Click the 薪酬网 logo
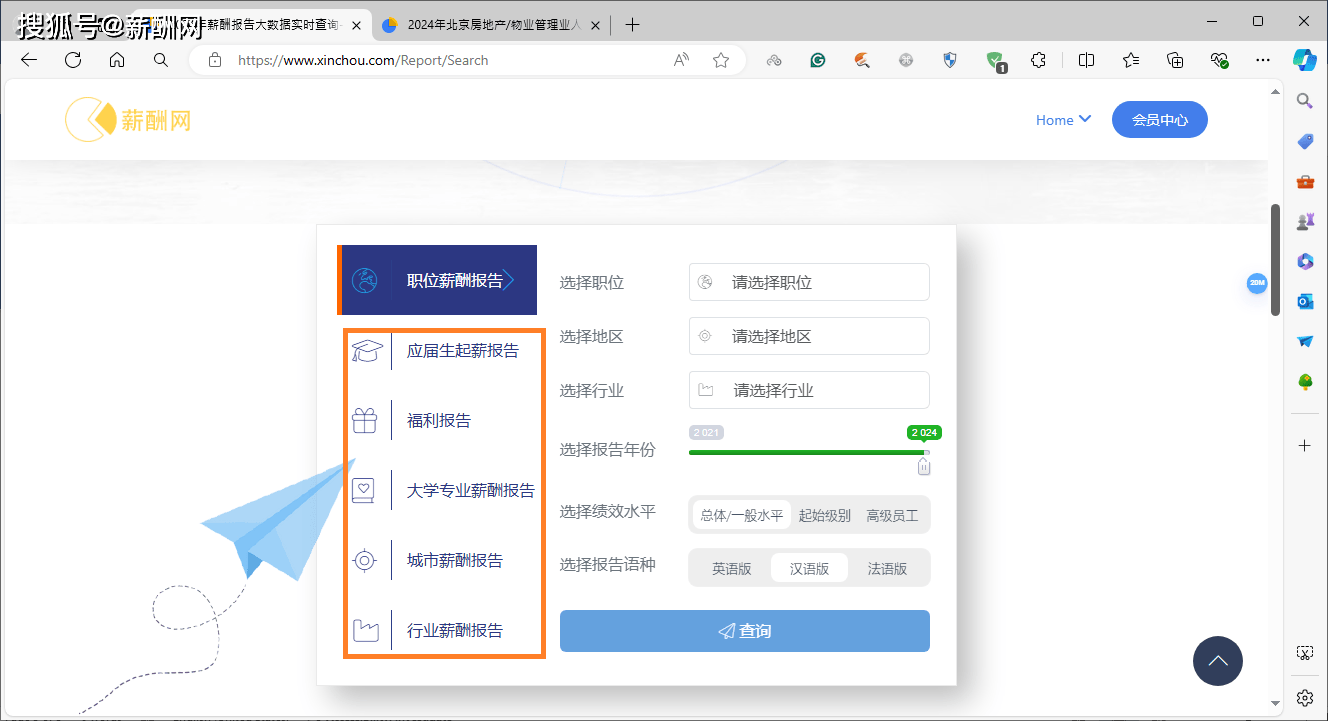Viewport: 1328px width, 721px height. (x=128, y=120)
